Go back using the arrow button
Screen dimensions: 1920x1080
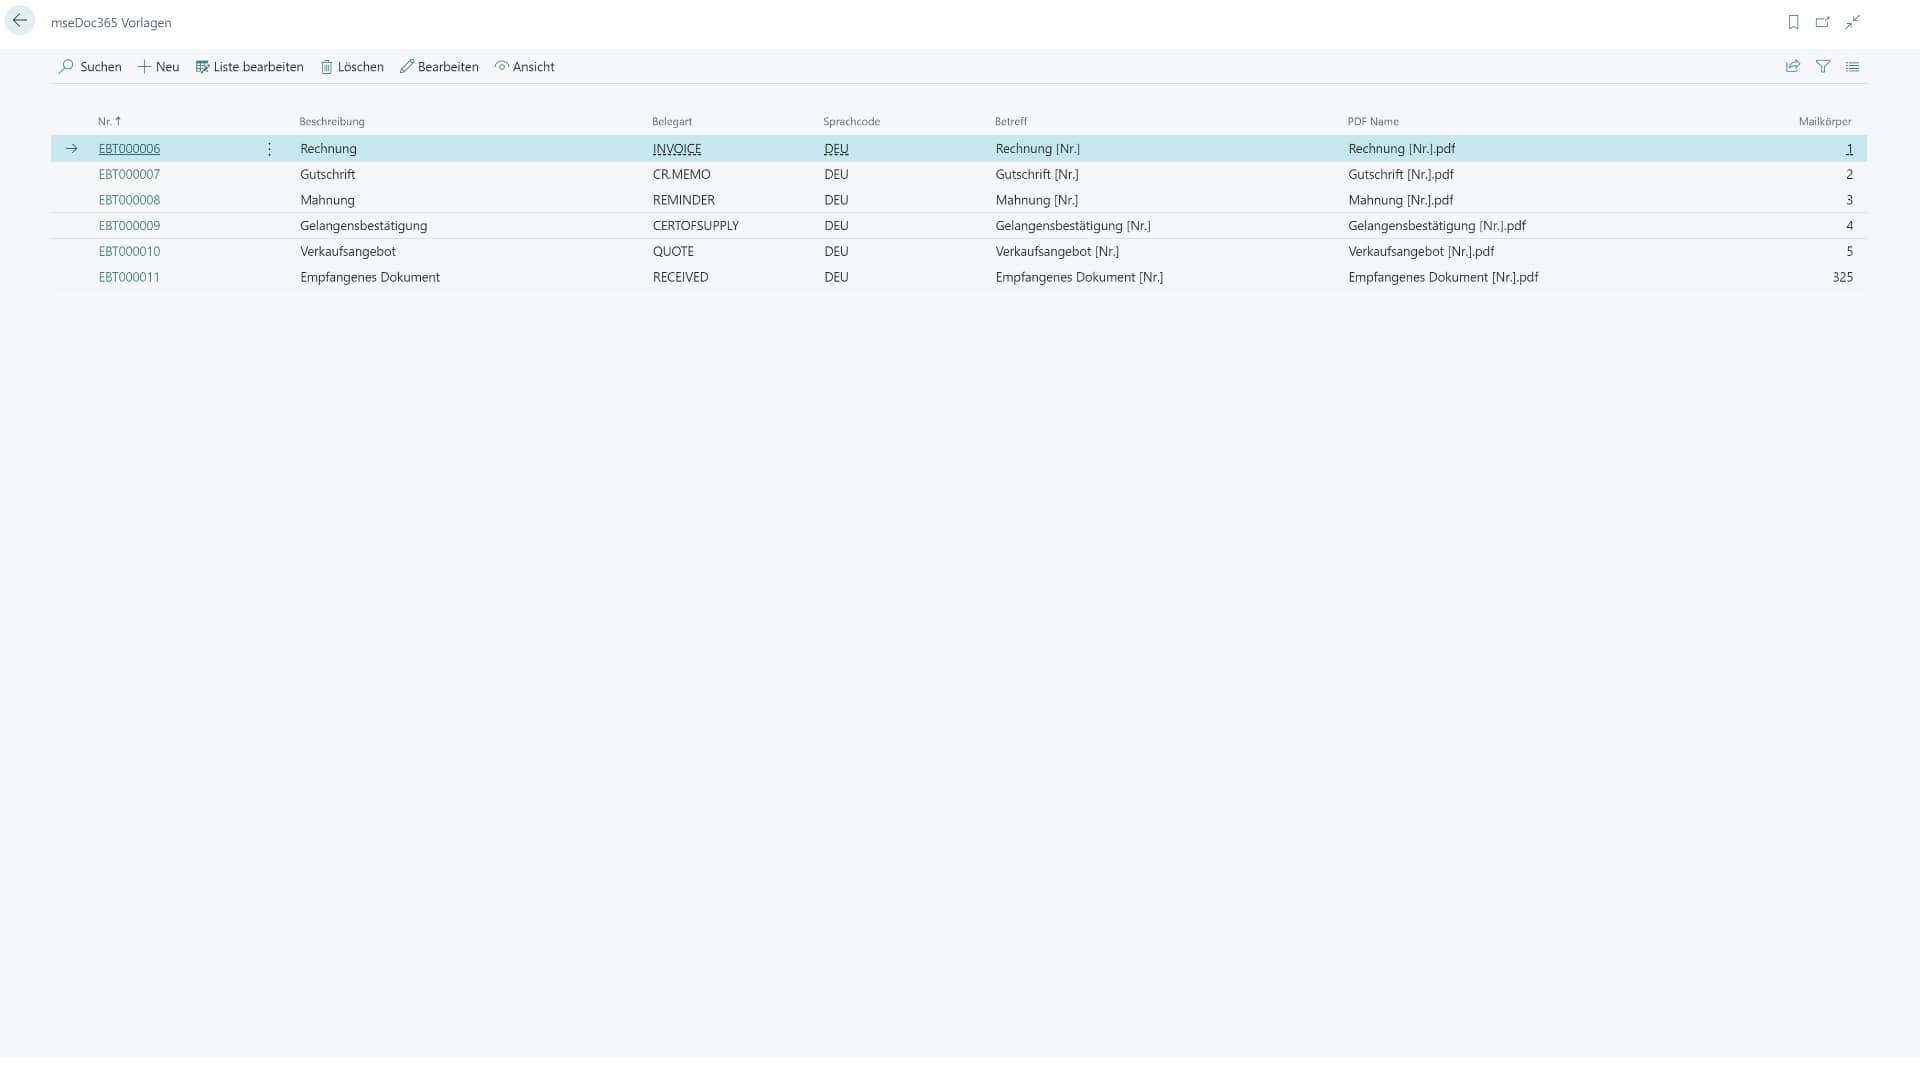pos(20,21)
